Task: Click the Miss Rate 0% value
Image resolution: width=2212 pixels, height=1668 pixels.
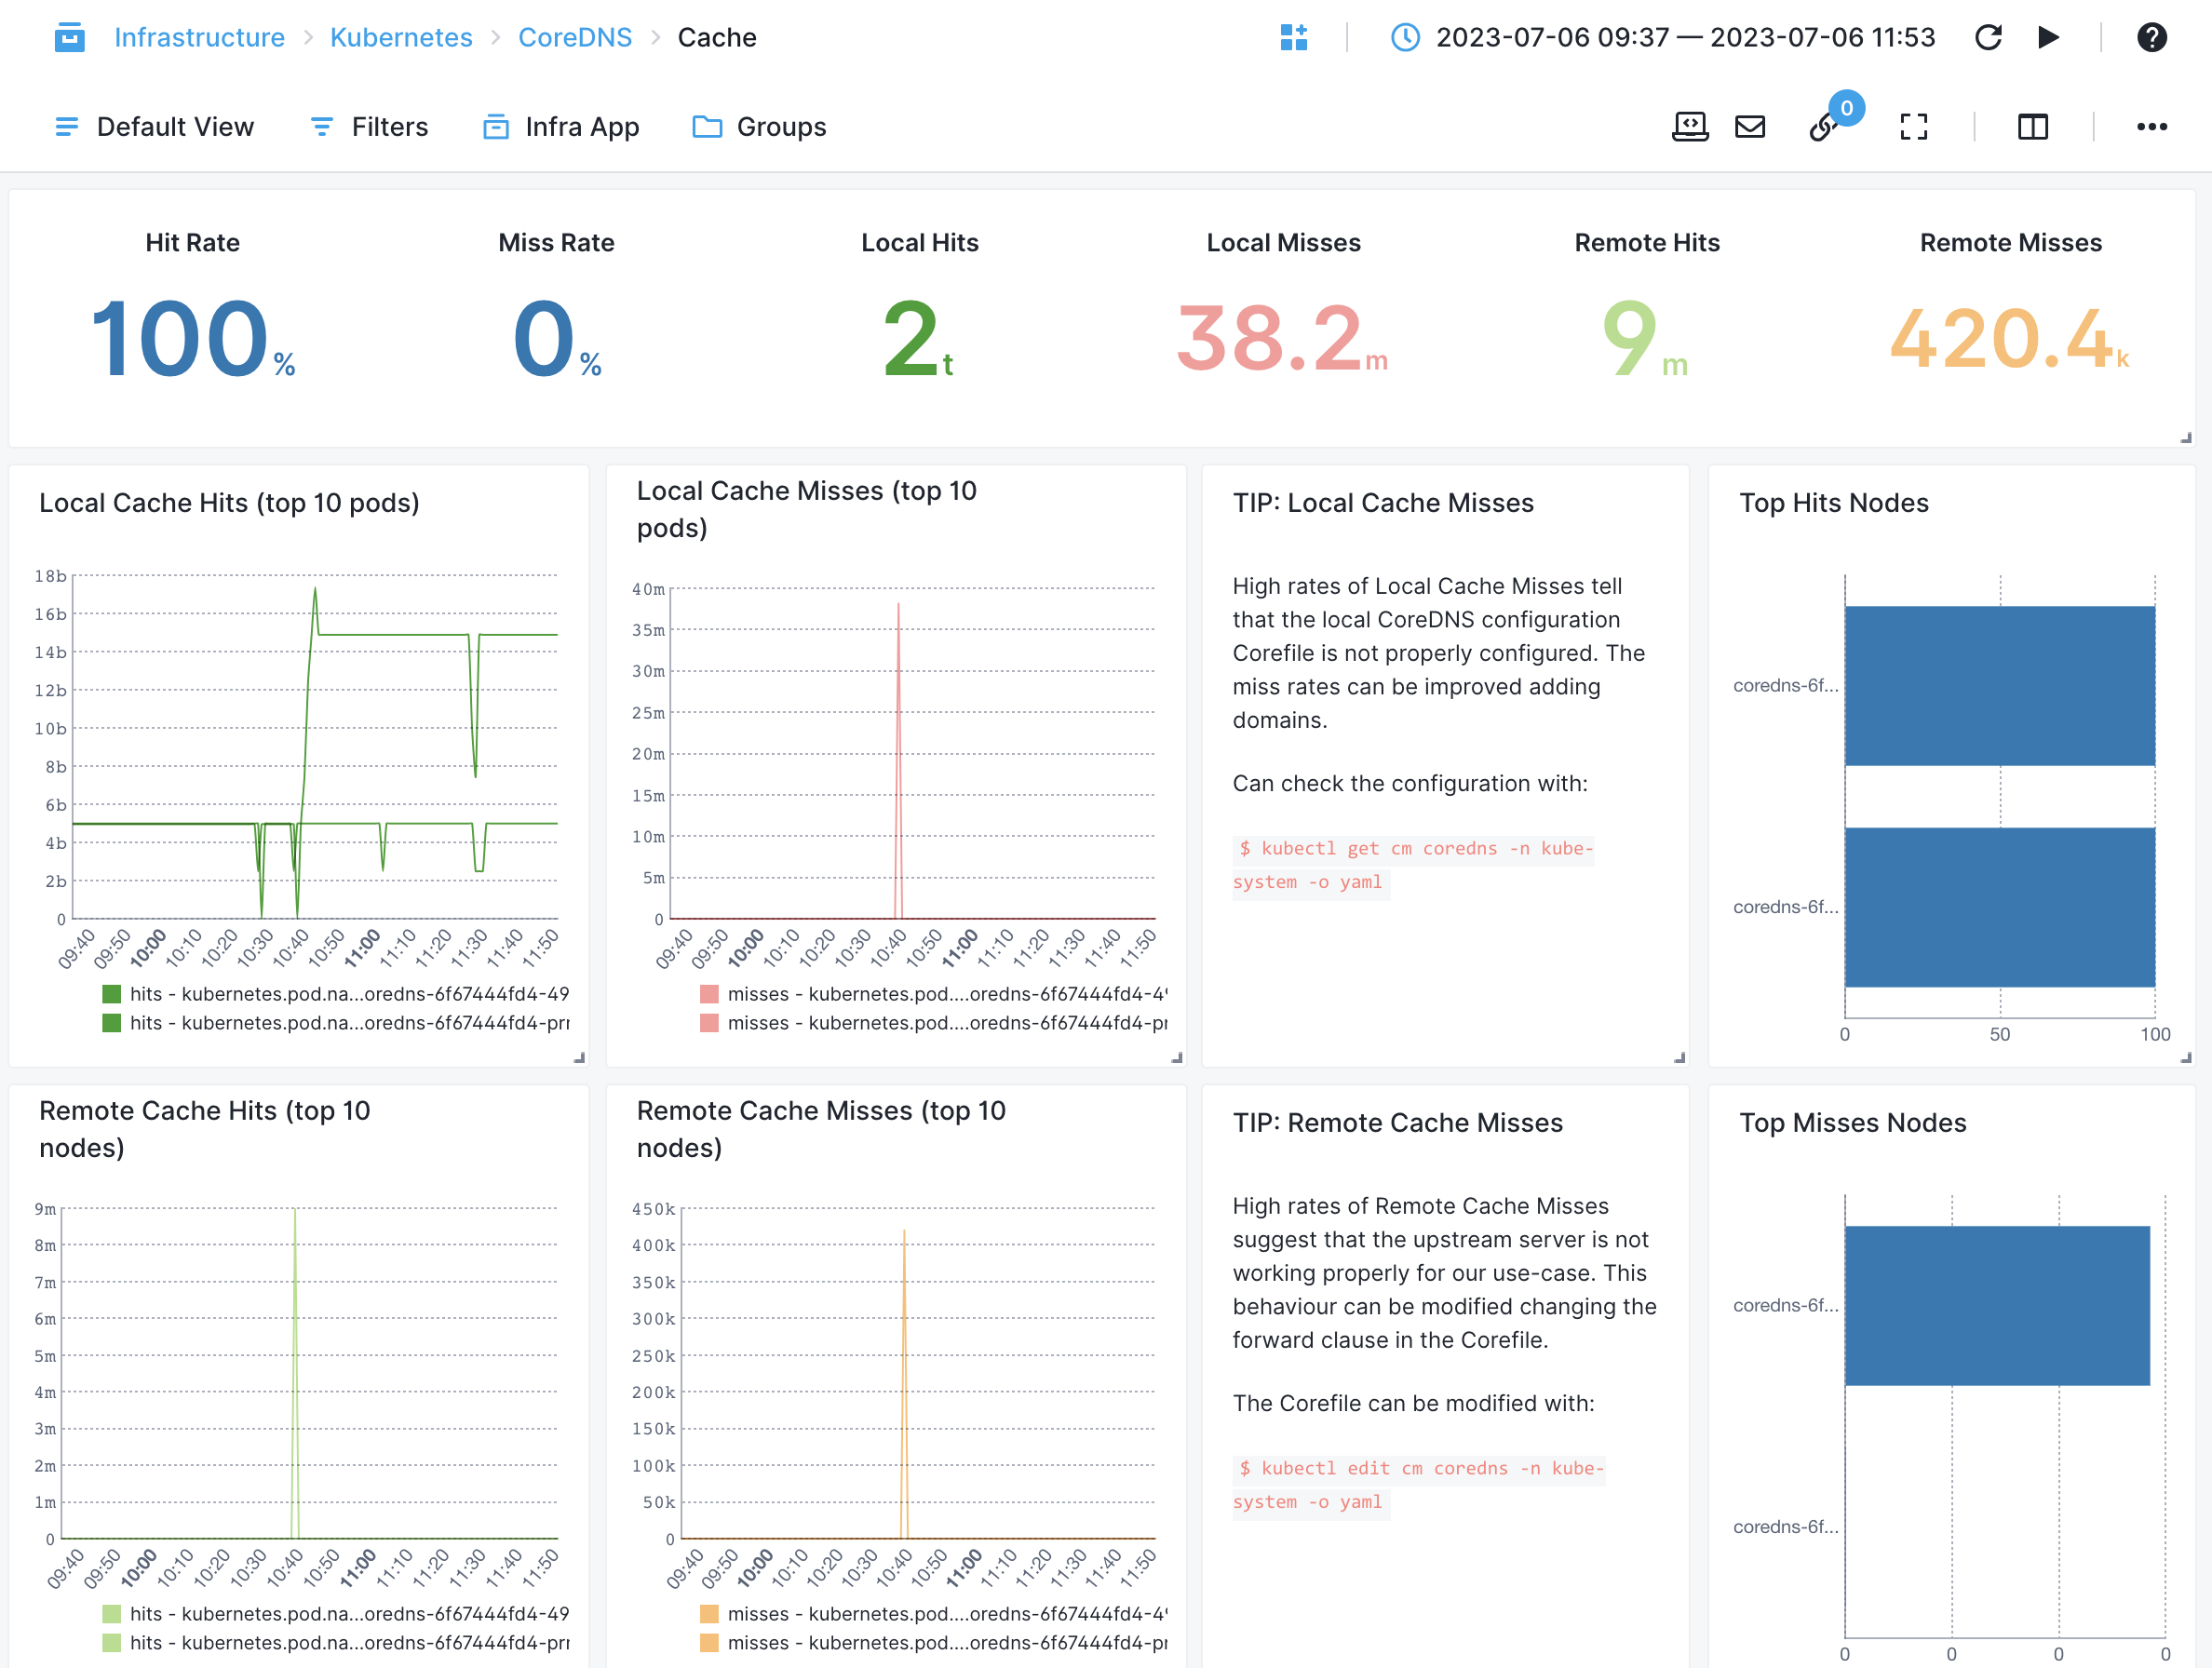Action: click(x=556, y=340)
